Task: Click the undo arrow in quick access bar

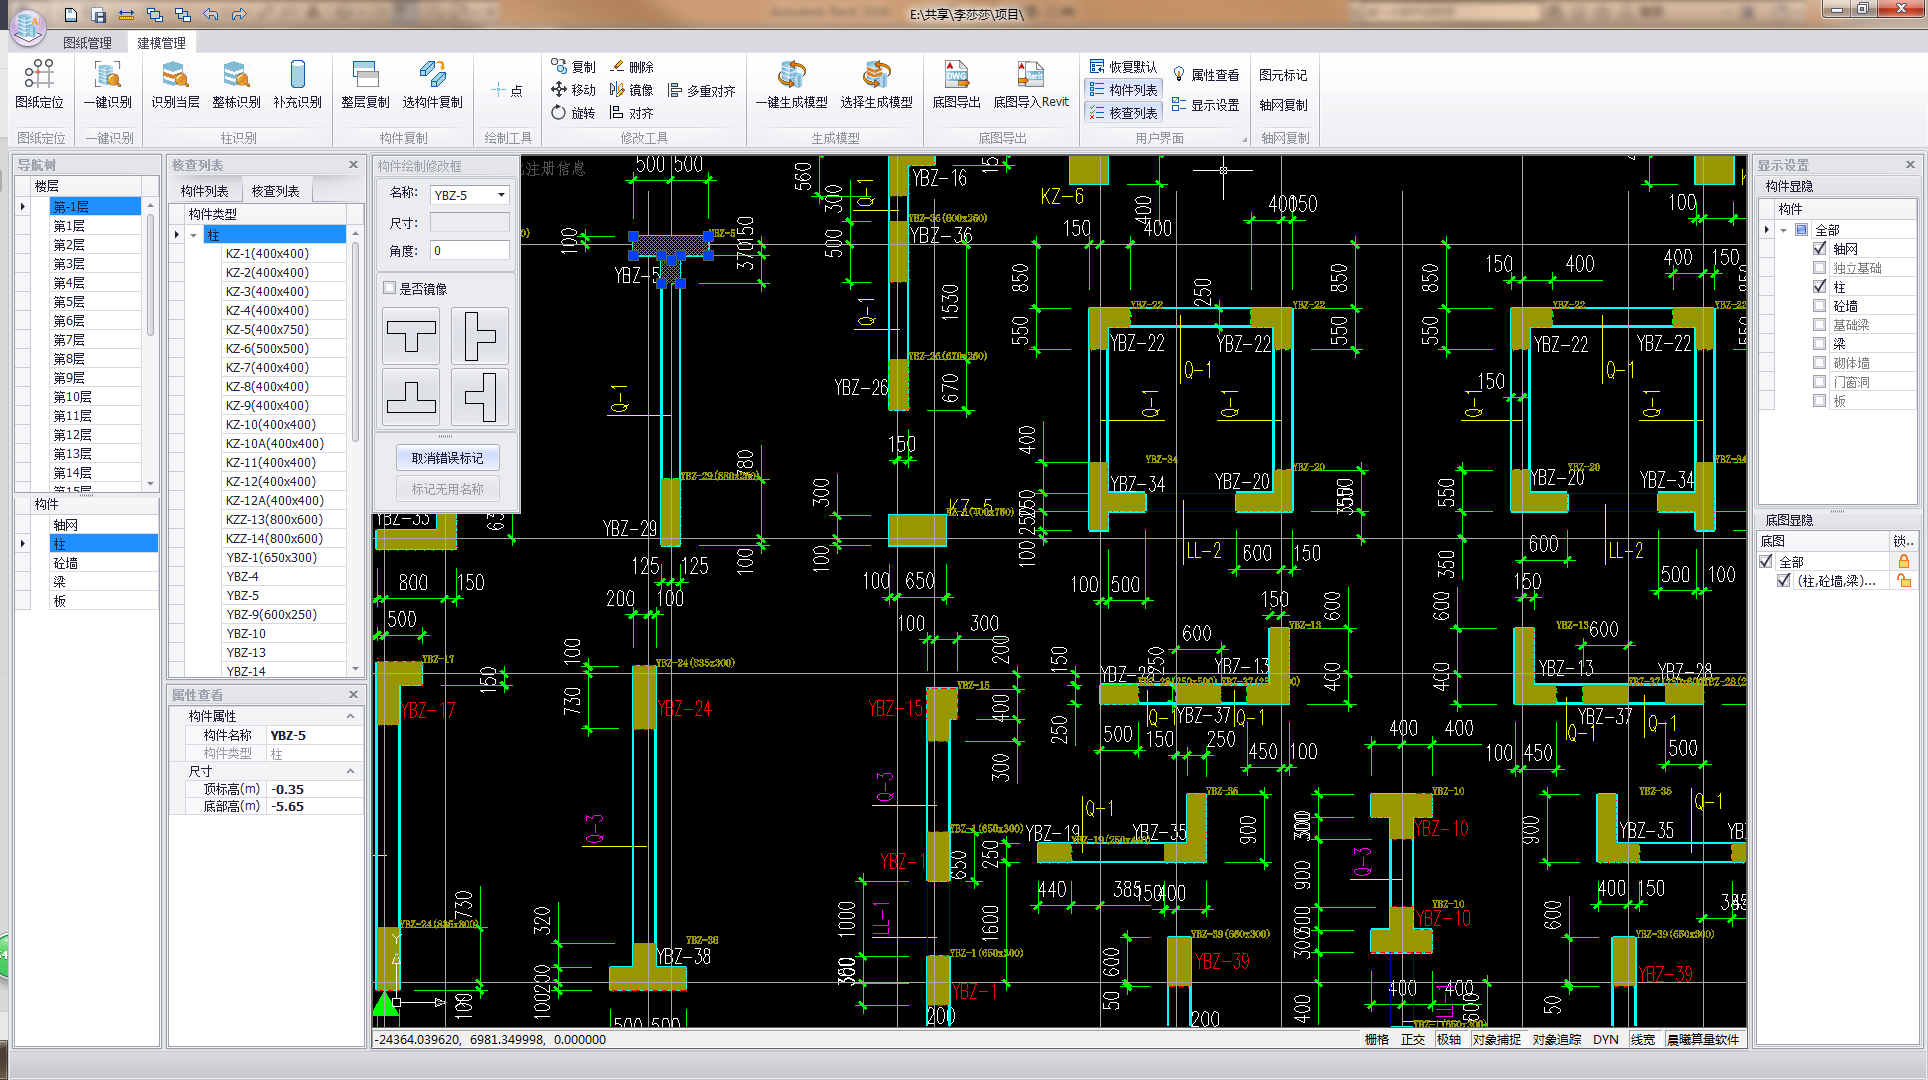Action: point(210,15)
